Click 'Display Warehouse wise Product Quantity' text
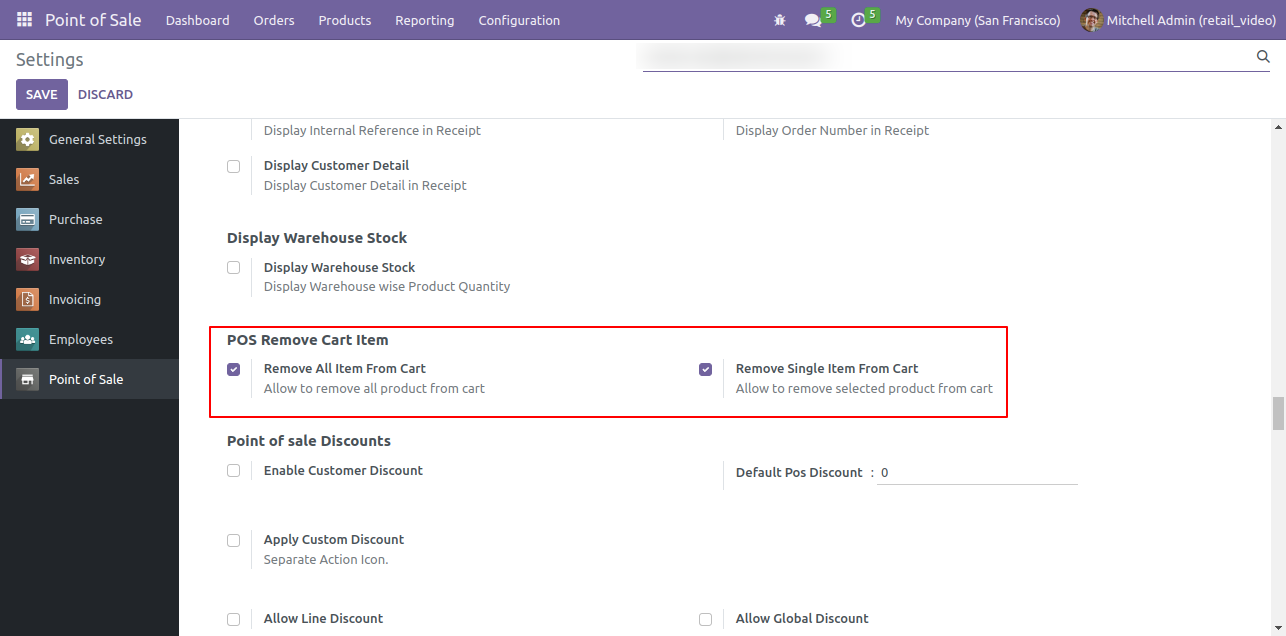This screenshot has height=636, width=1286. click(387, 287)
